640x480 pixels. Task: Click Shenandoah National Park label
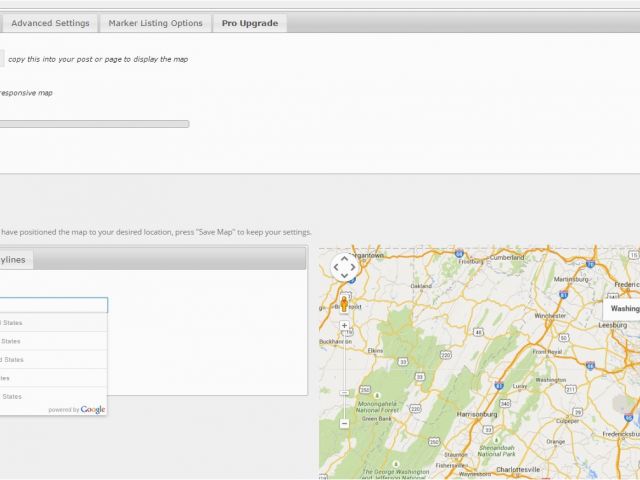tap(496, 451)
